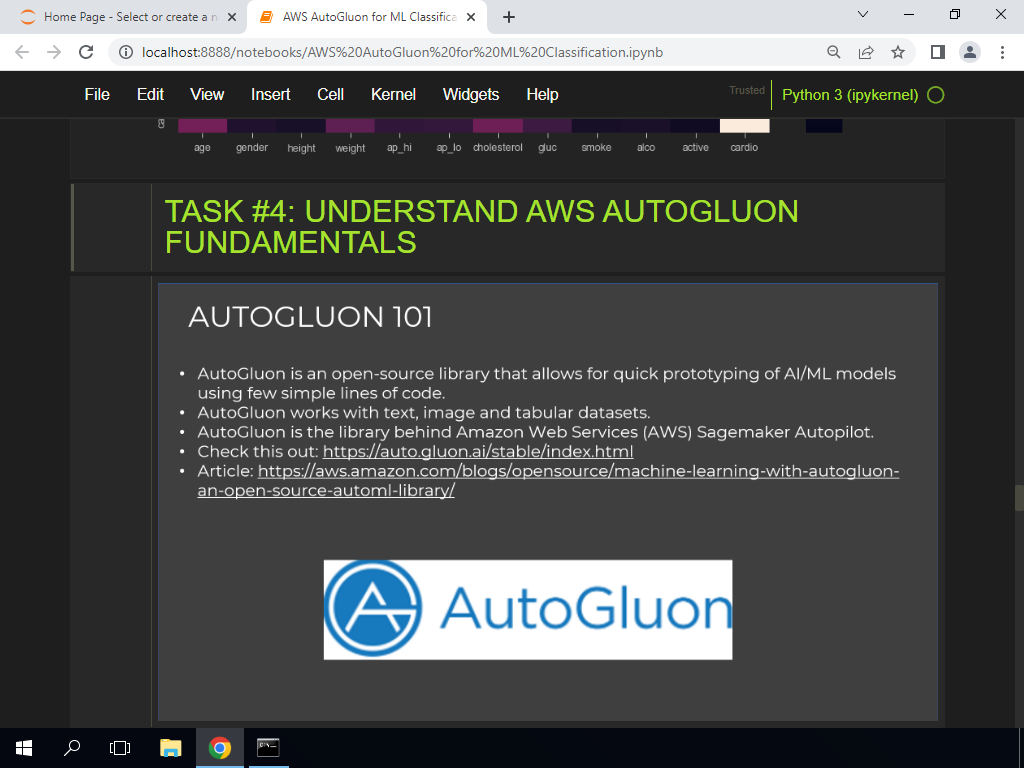This screenshot has height=768, width=1024.
Task: Share this page icon
Action: pyautogui.click(x=866, y=52)
